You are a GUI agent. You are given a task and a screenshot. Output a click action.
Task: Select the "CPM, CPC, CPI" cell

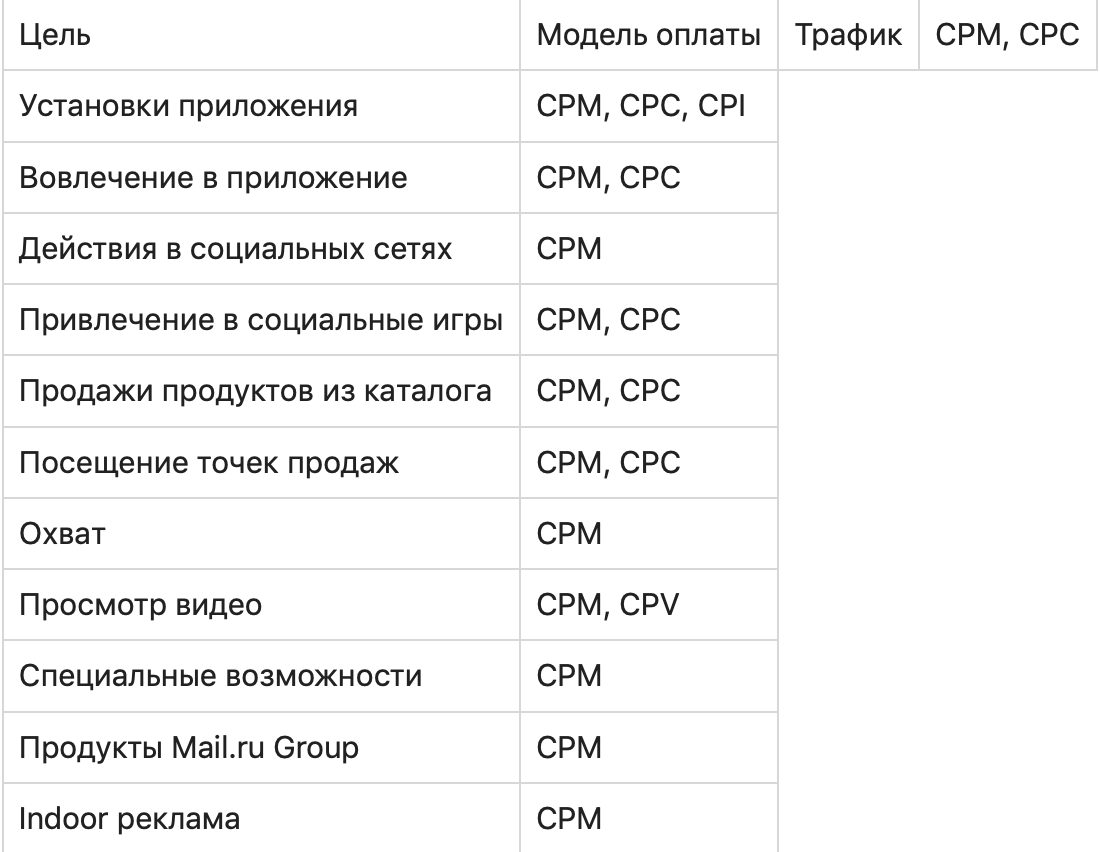click(x=641, y=106)
